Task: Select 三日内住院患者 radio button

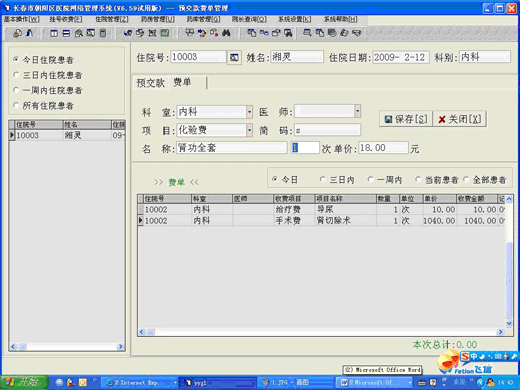Action: [16, 75]
